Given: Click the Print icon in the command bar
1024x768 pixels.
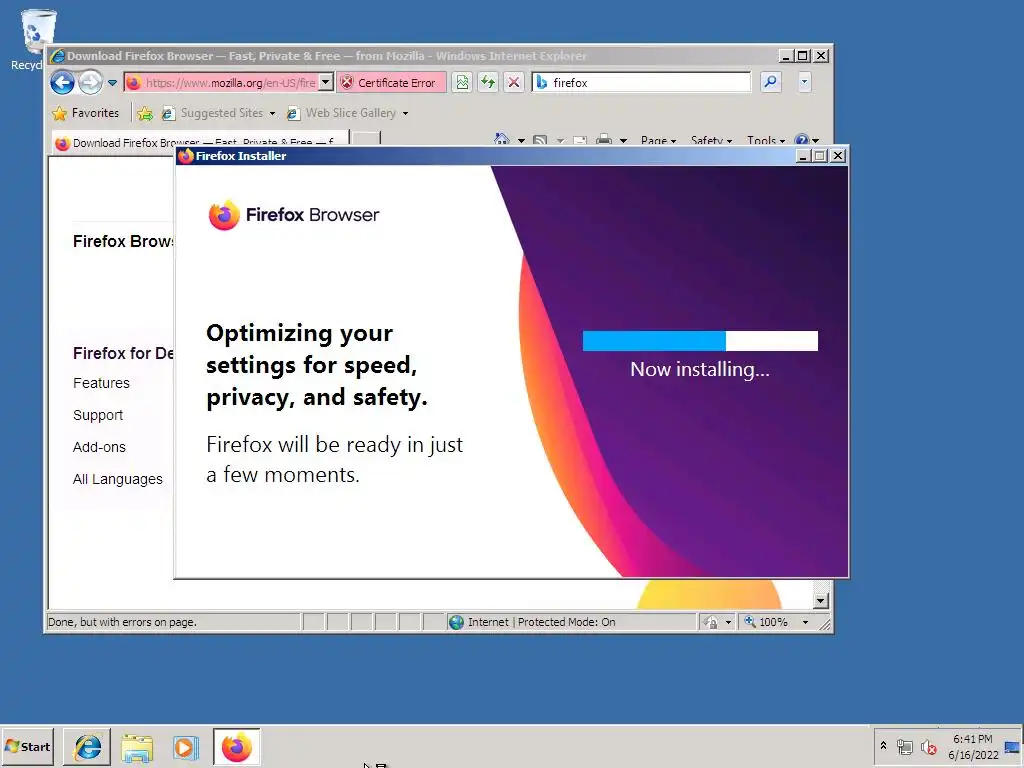Looking at the screenshot, I should pos(604,140).
